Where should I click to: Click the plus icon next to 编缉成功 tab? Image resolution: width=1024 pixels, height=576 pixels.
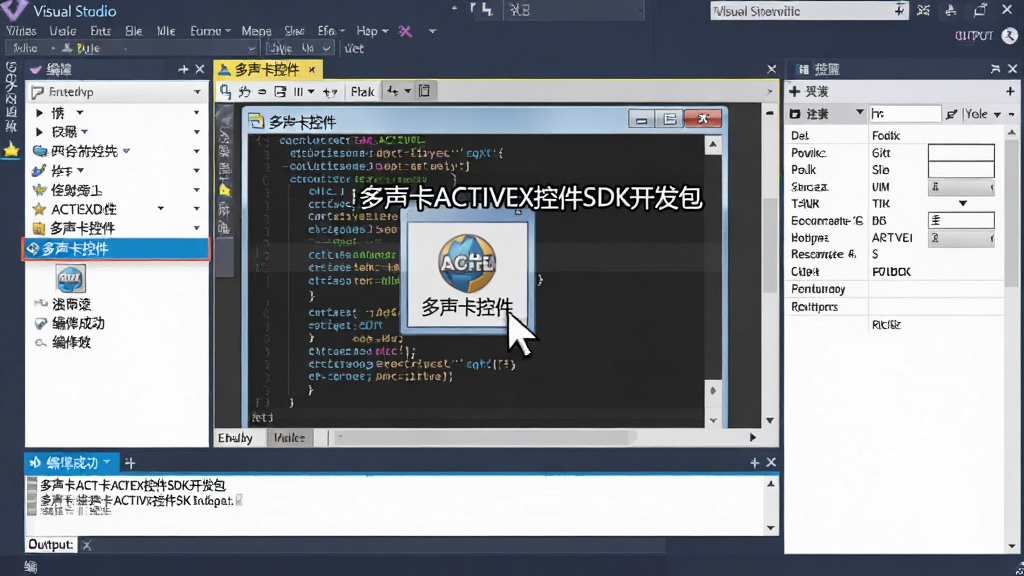point(130,463)
